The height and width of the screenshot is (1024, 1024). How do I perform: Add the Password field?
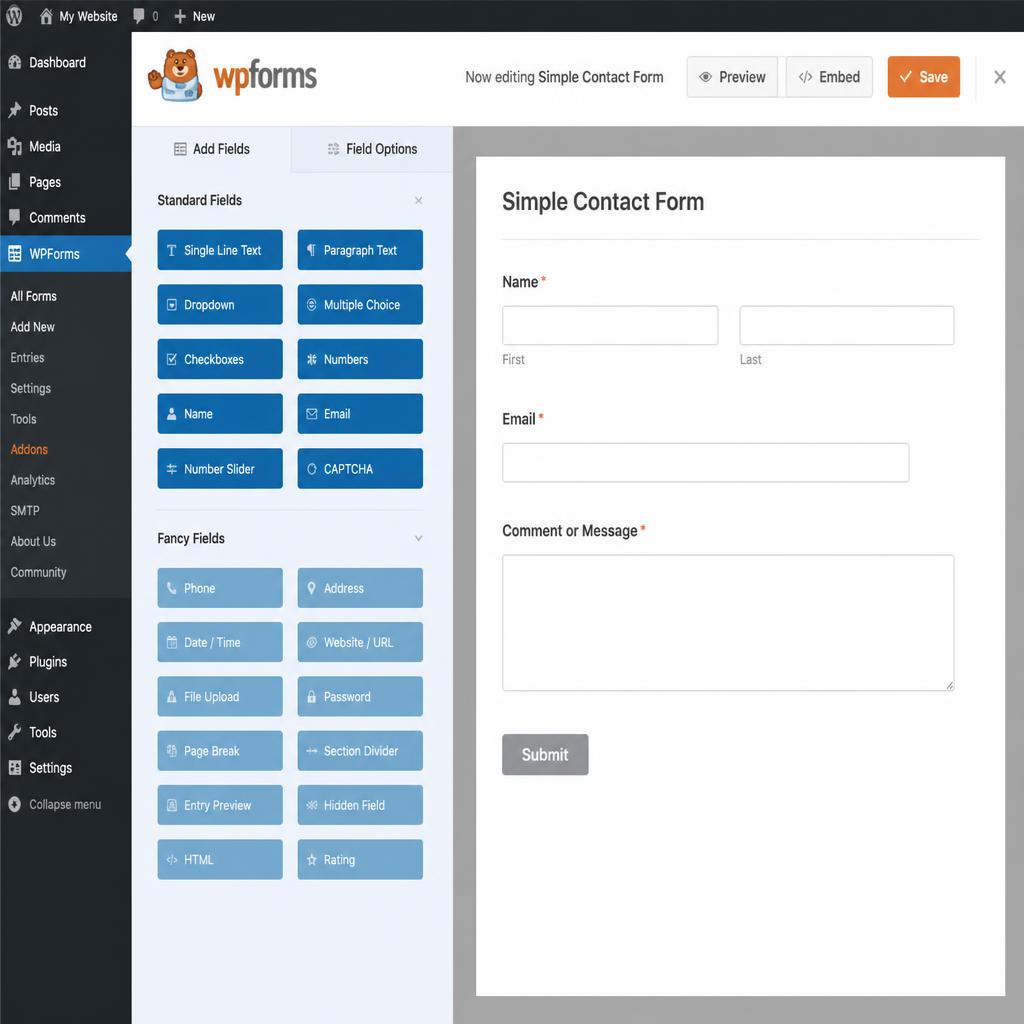[x=360, y=696]
